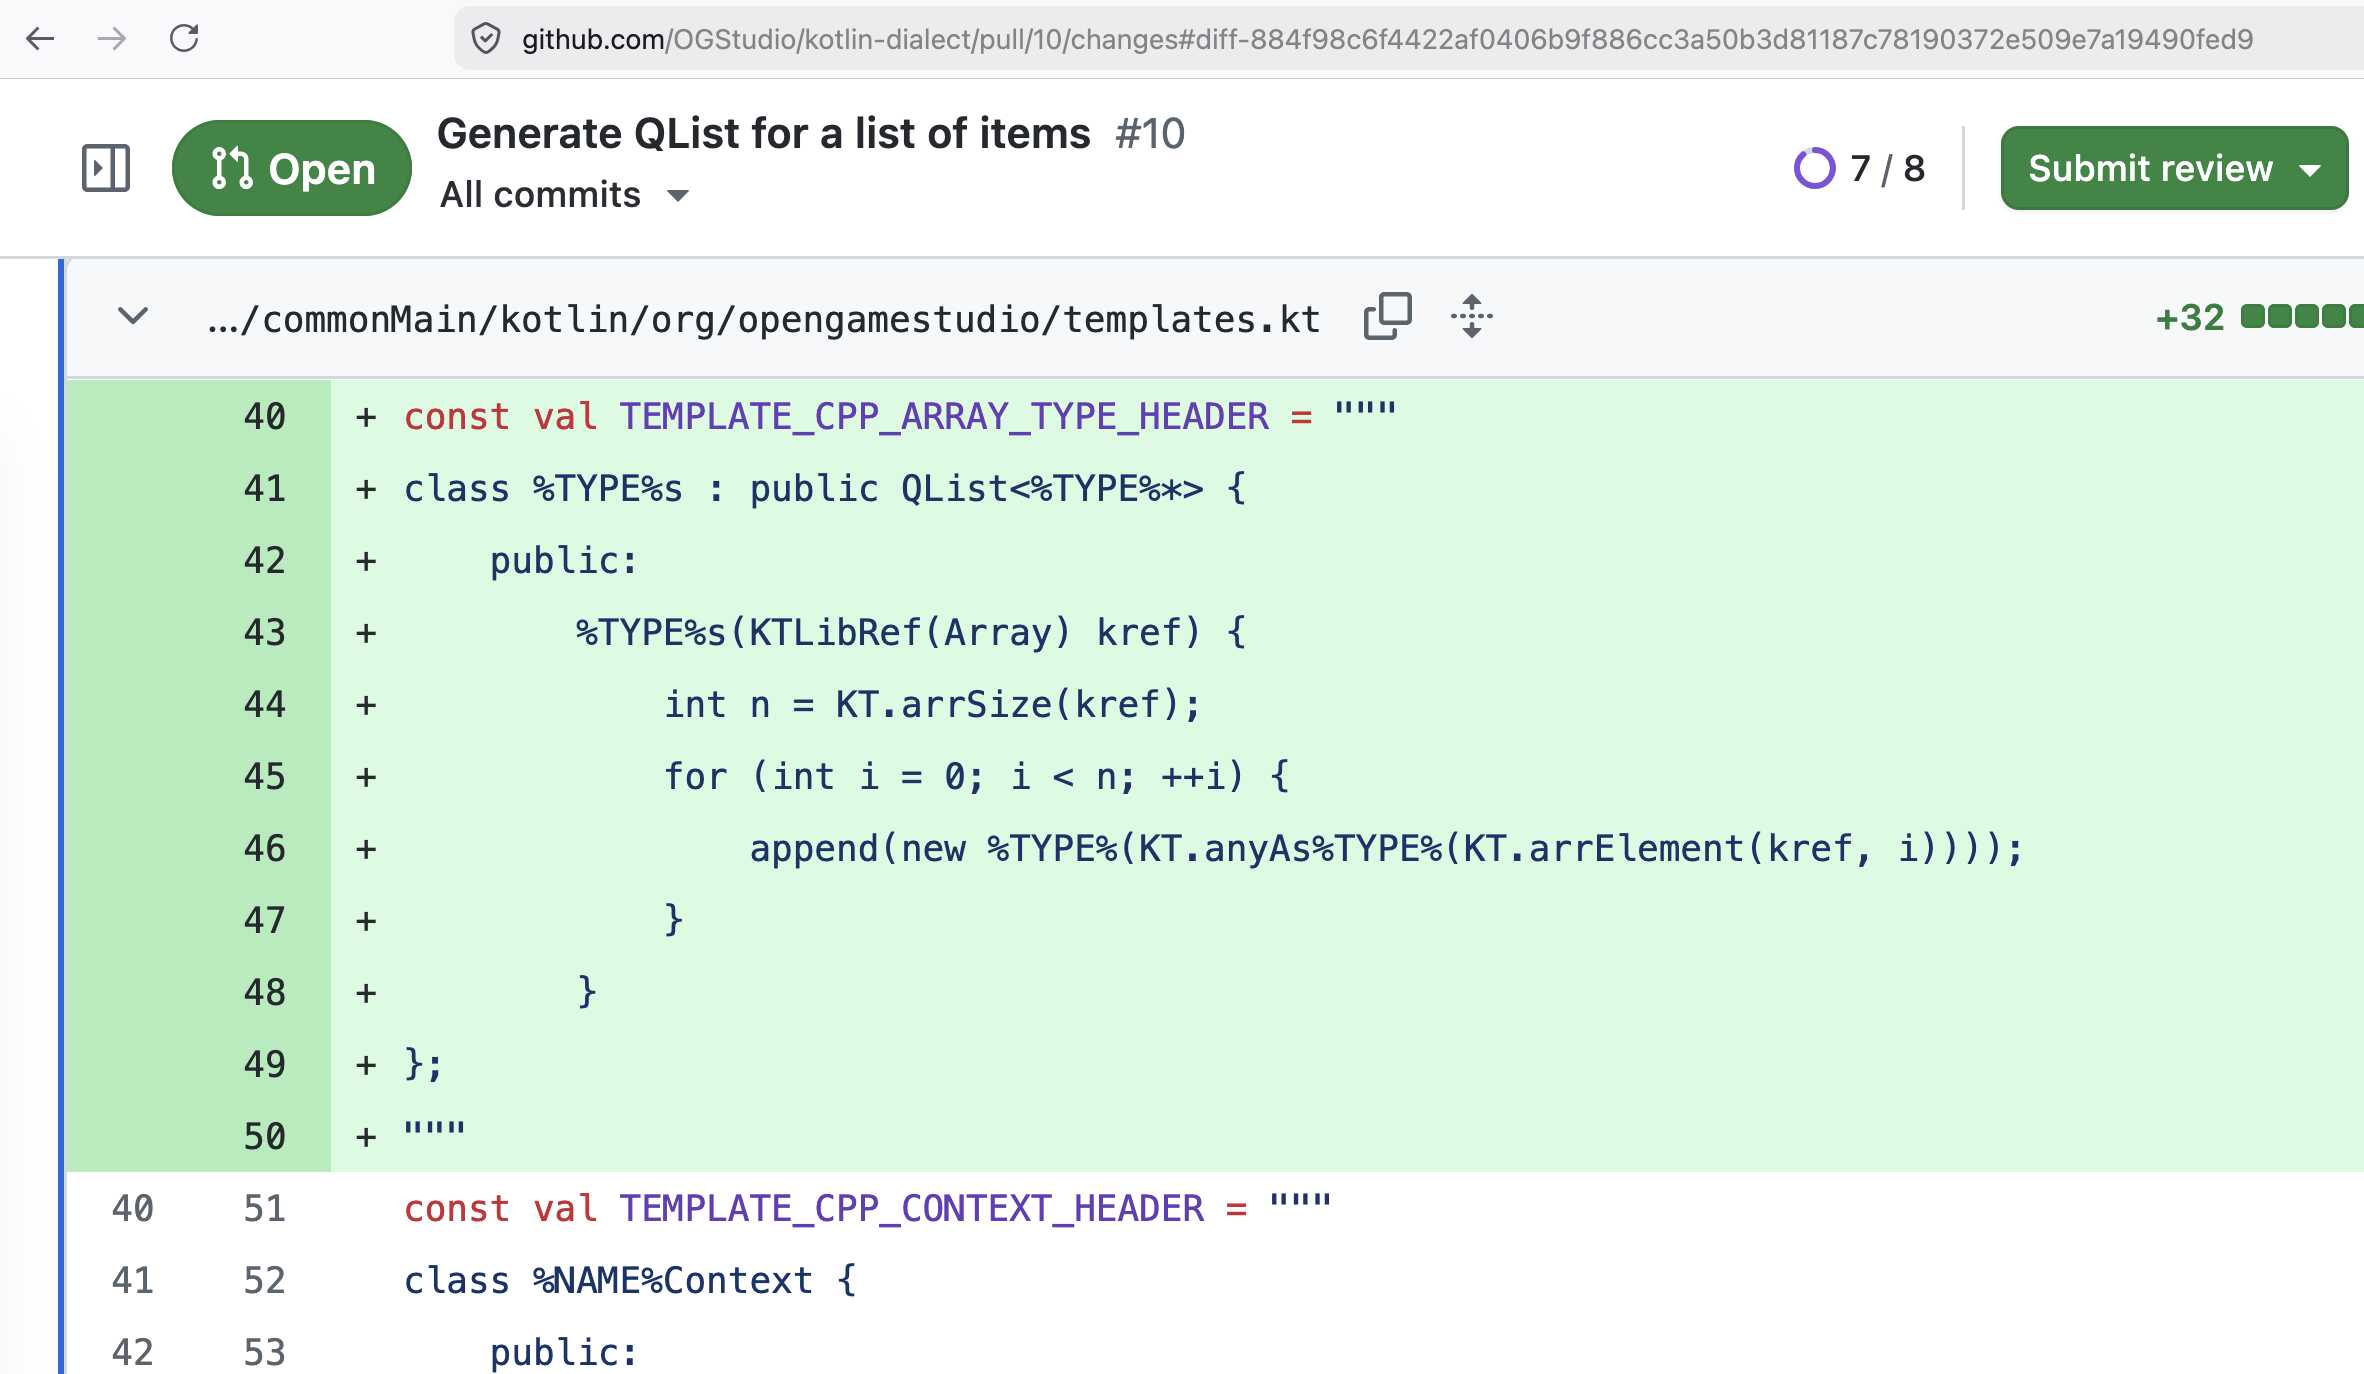Click the 'class %NAME%Context {' line
The height and width of the screenshot is (1374, 2364).
click(x=631, y=1280)
